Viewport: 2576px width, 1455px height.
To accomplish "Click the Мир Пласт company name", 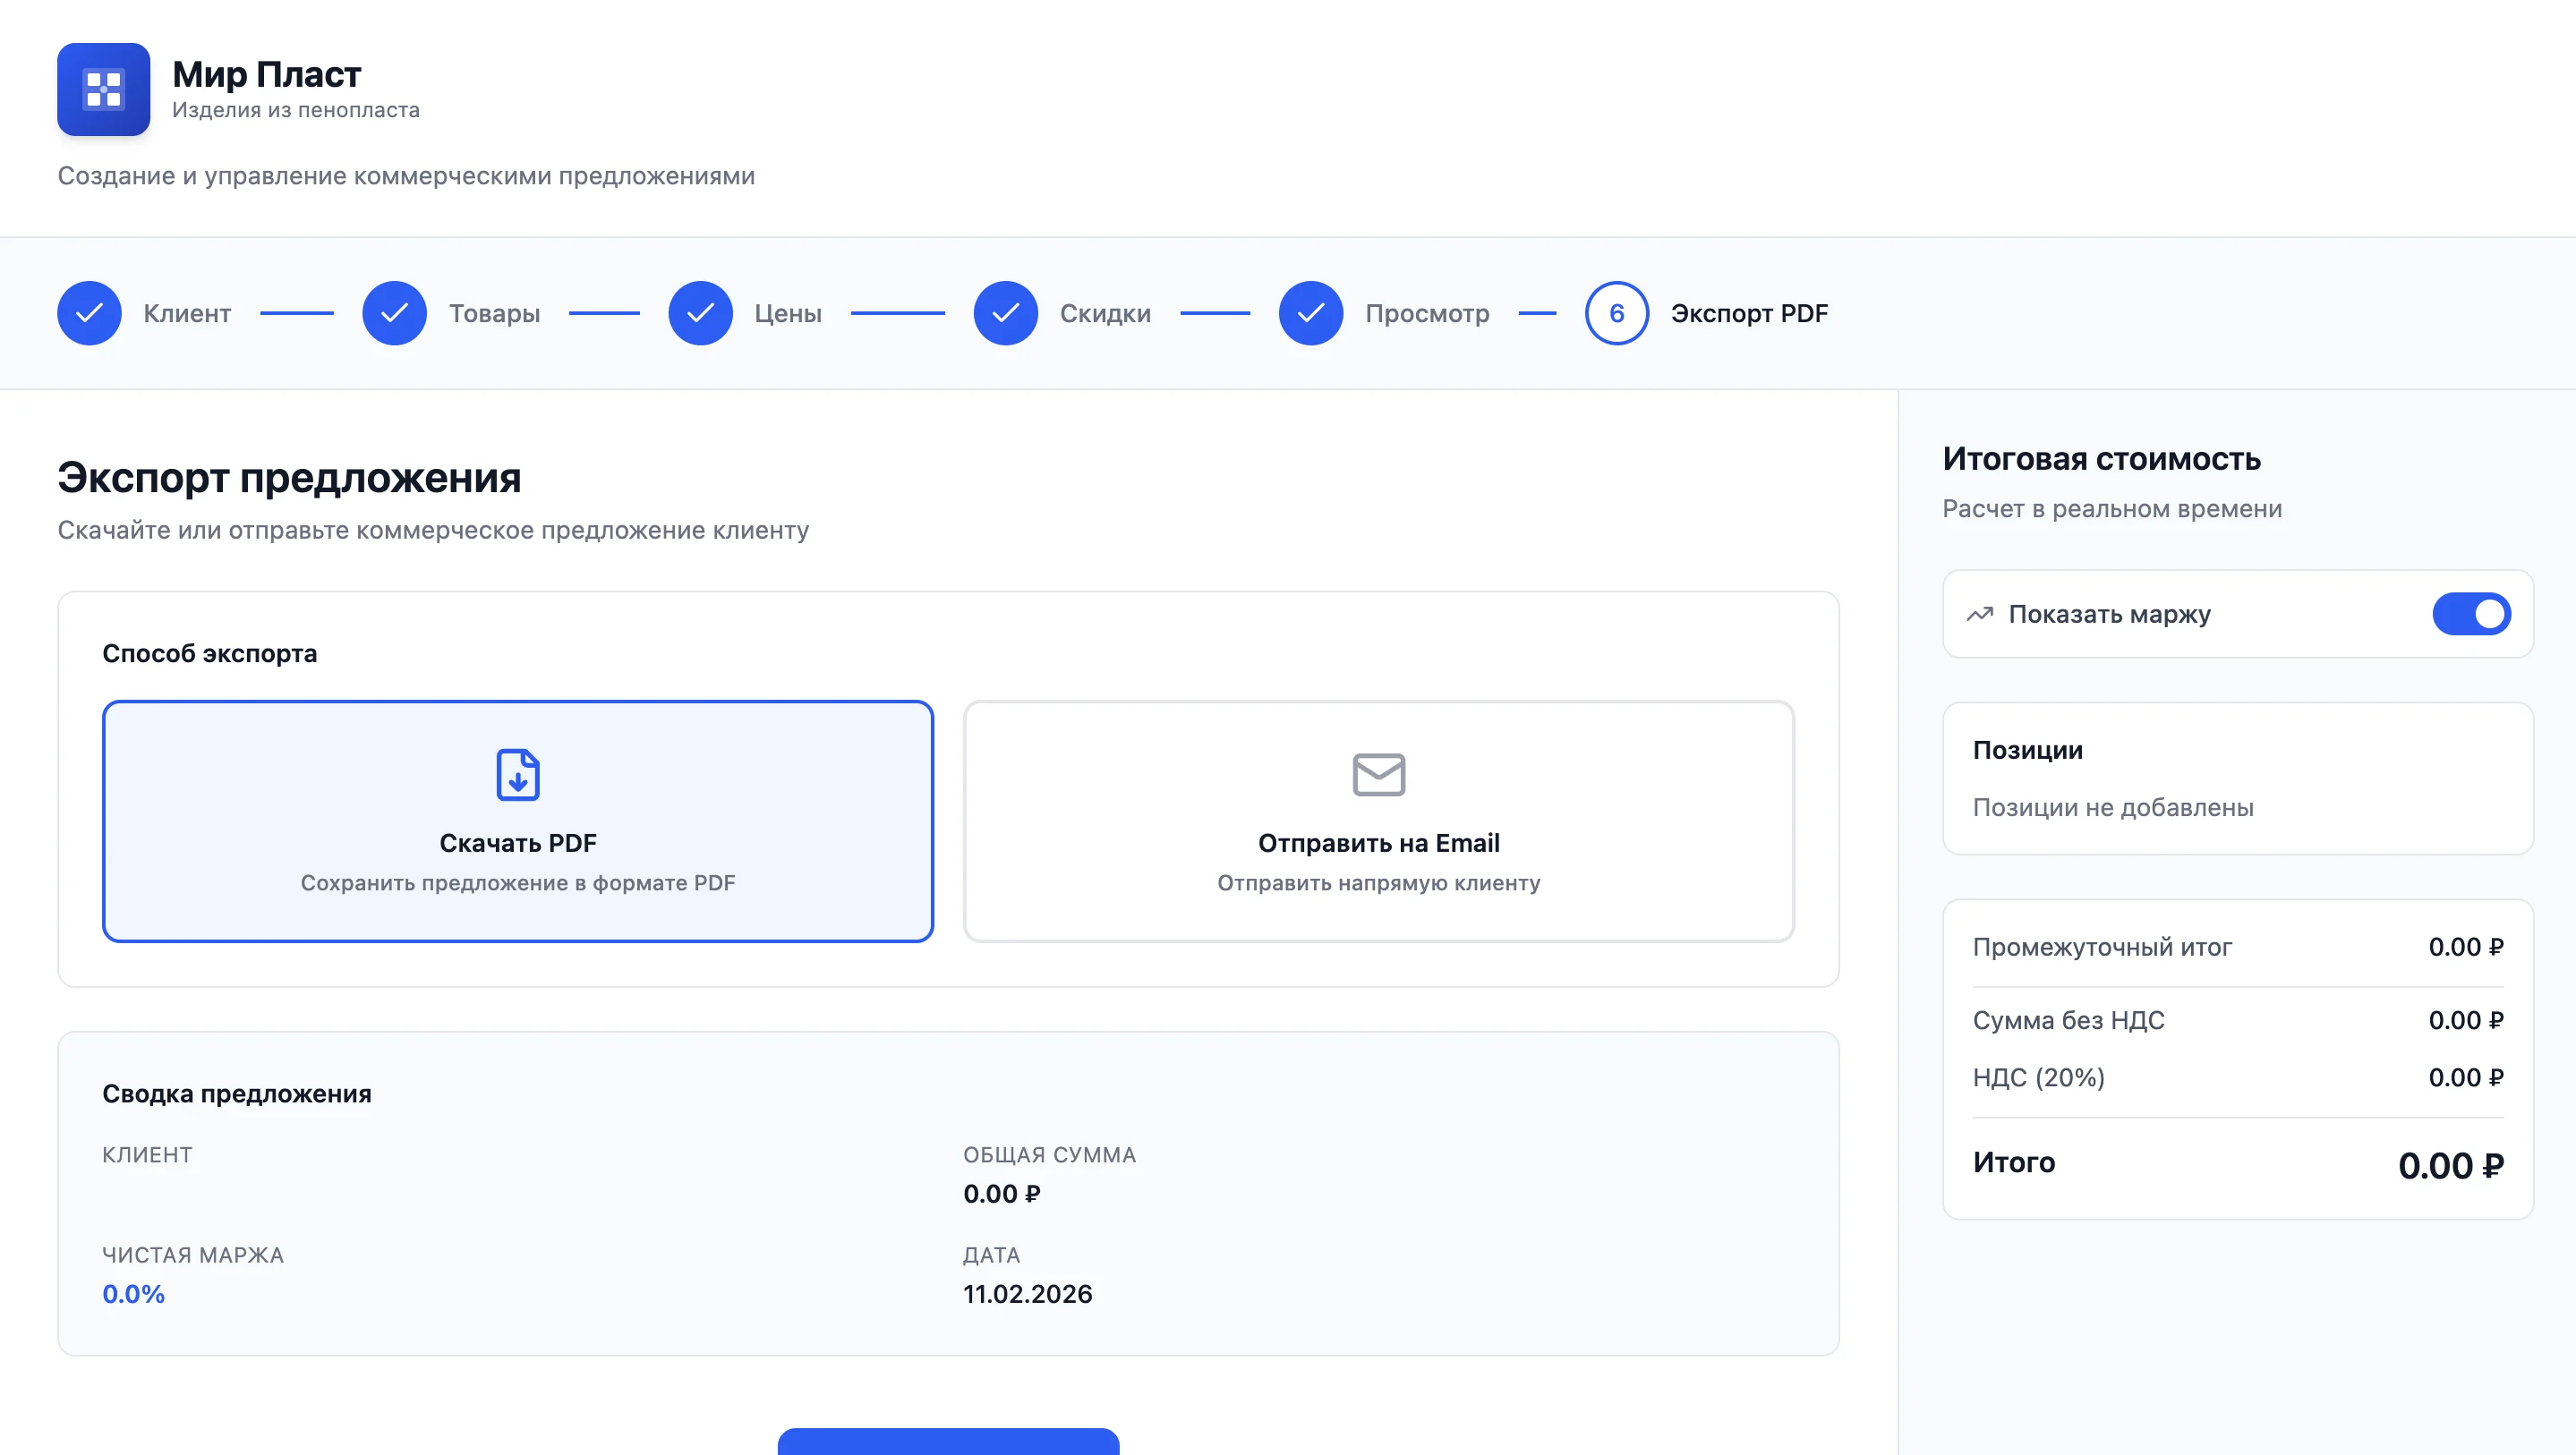I will click(x=266, y=74).
